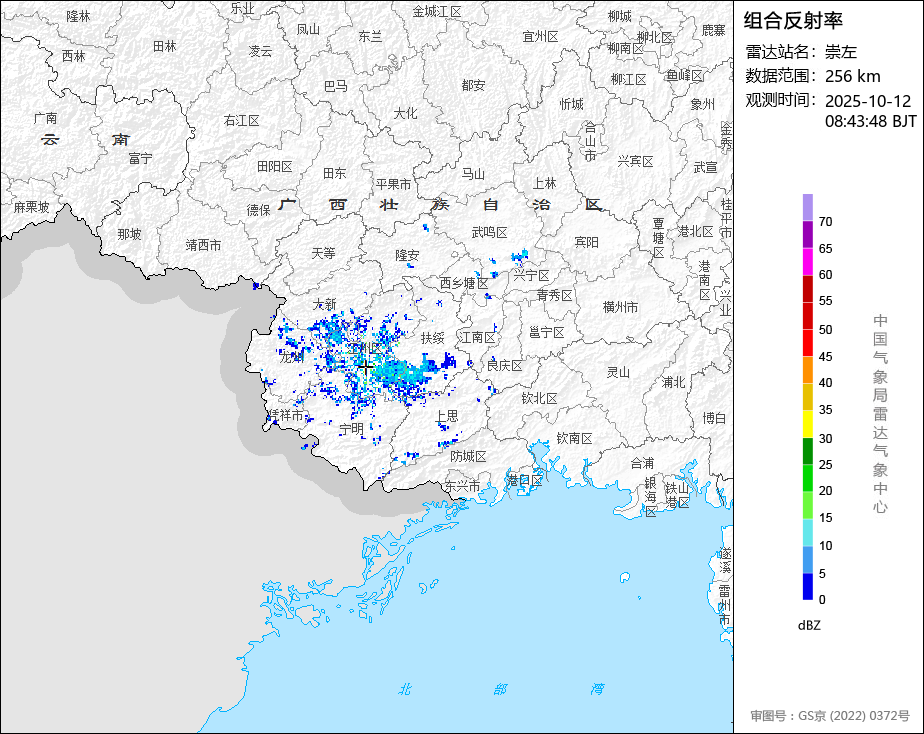Click the 富宁 county label in Yunnan
This screenshot has height=734, width=924.
click(x=140, y=158)
